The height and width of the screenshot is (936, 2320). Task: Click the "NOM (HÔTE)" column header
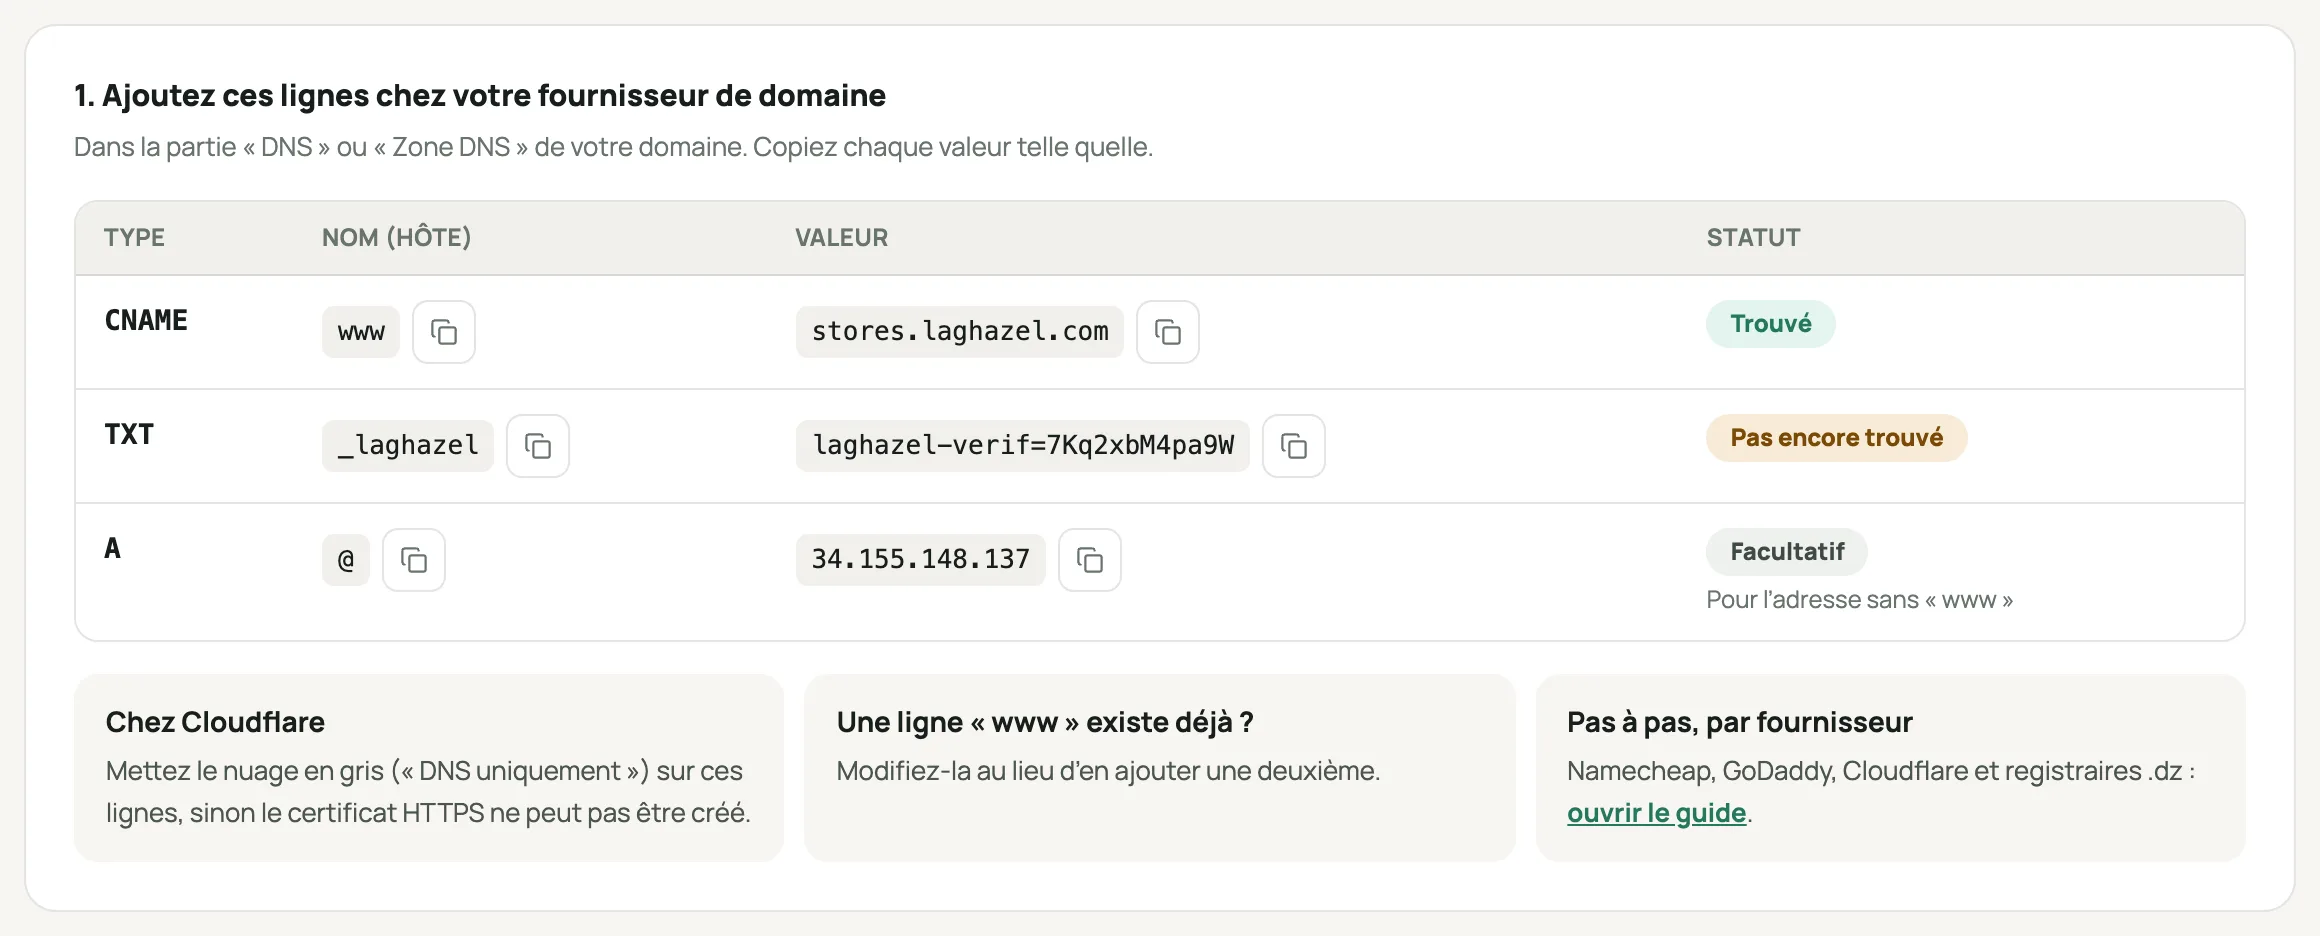click(x=396, y=237)
